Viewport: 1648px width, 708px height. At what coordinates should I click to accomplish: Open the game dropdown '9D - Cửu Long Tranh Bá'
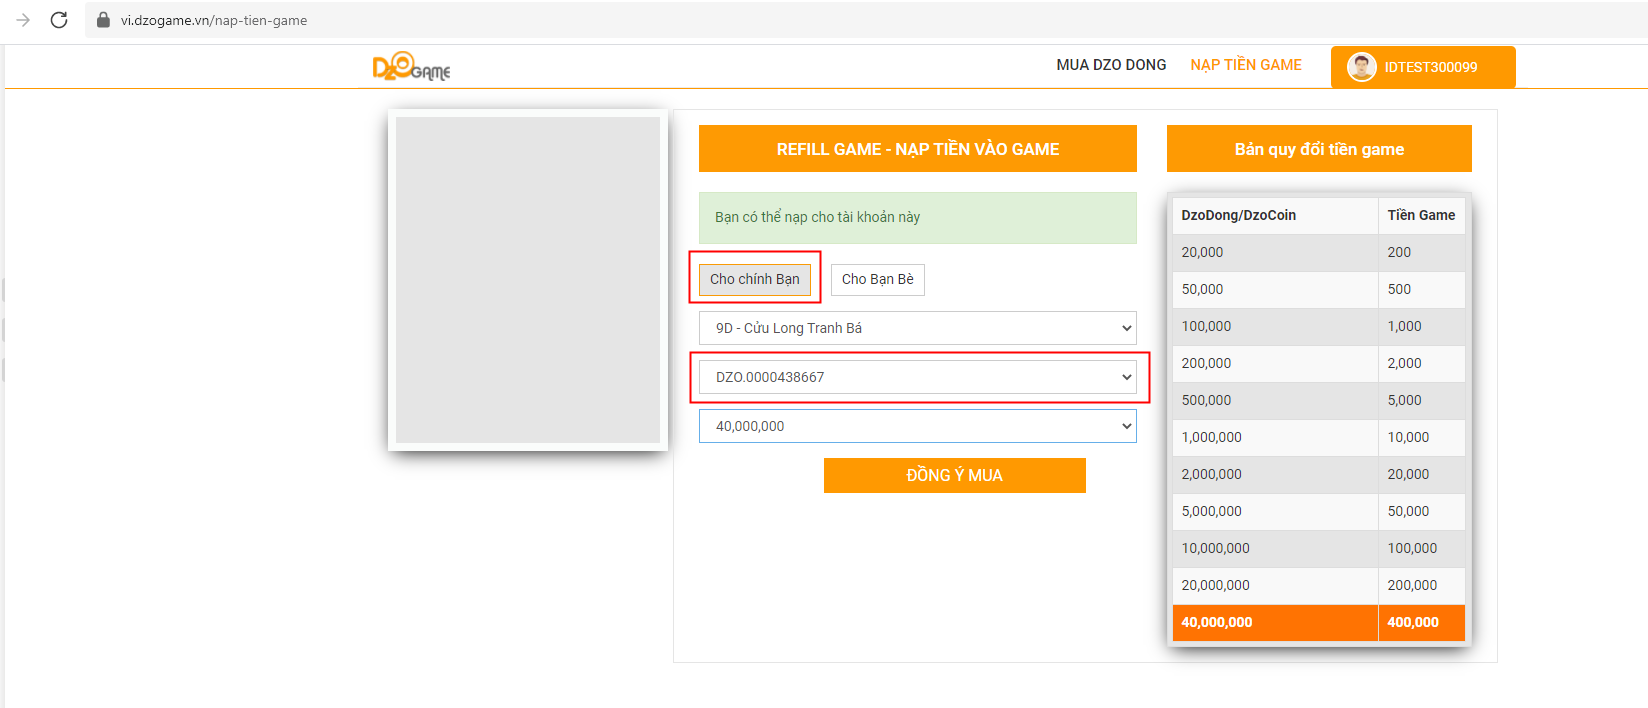(x=917, y=328)
